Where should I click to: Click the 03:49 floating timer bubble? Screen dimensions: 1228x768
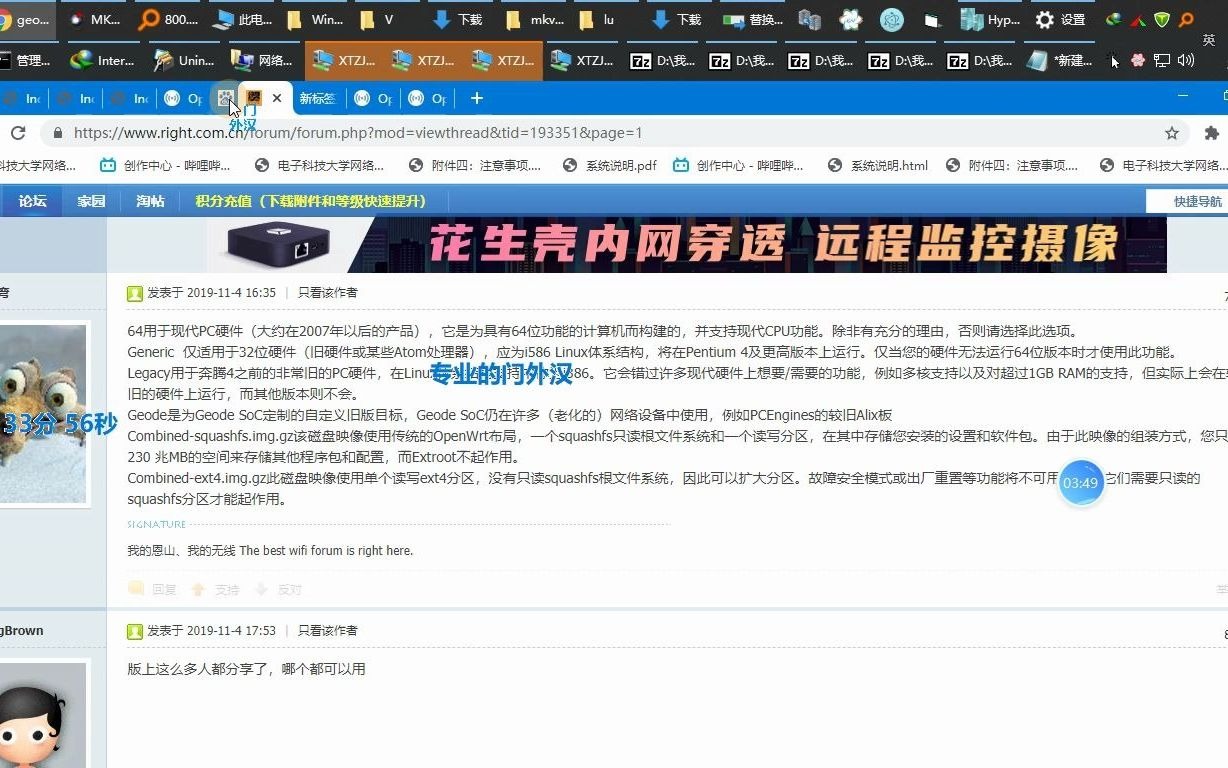1081,483
